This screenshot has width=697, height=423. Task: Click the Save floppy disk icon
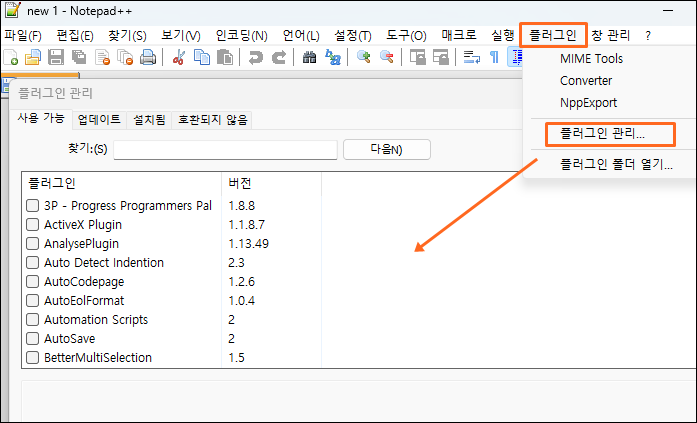pyautogui.click(x=56, y=57)
